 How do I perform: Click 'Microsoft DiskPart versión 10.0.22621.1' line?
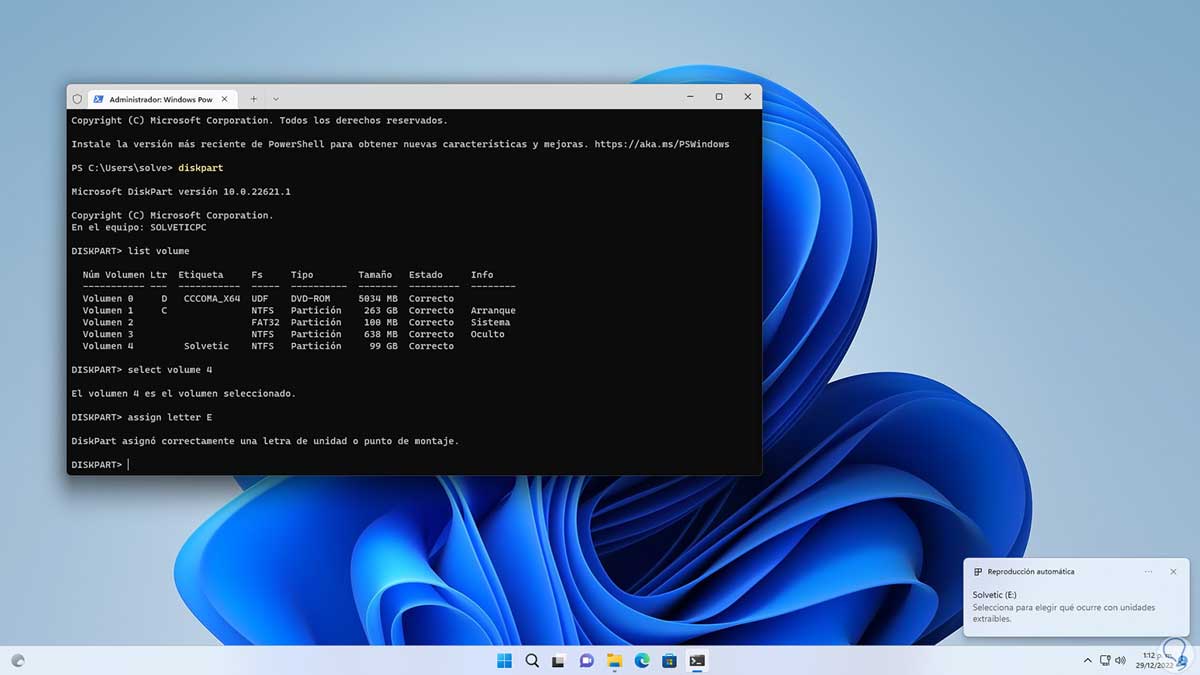coord(181,191)
